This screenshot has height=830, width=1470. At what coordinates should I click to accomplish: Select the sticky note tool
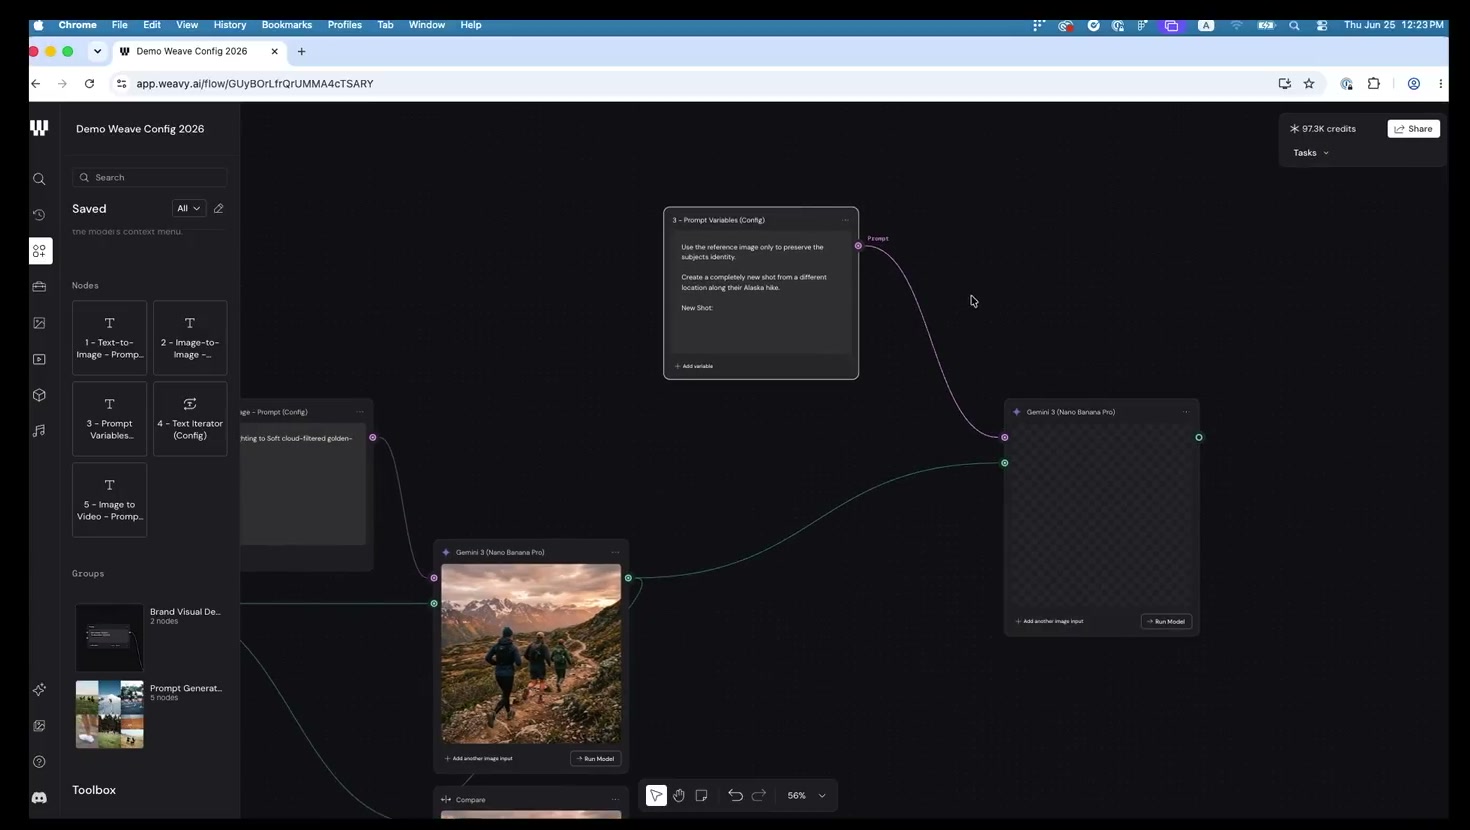(701, 796)
